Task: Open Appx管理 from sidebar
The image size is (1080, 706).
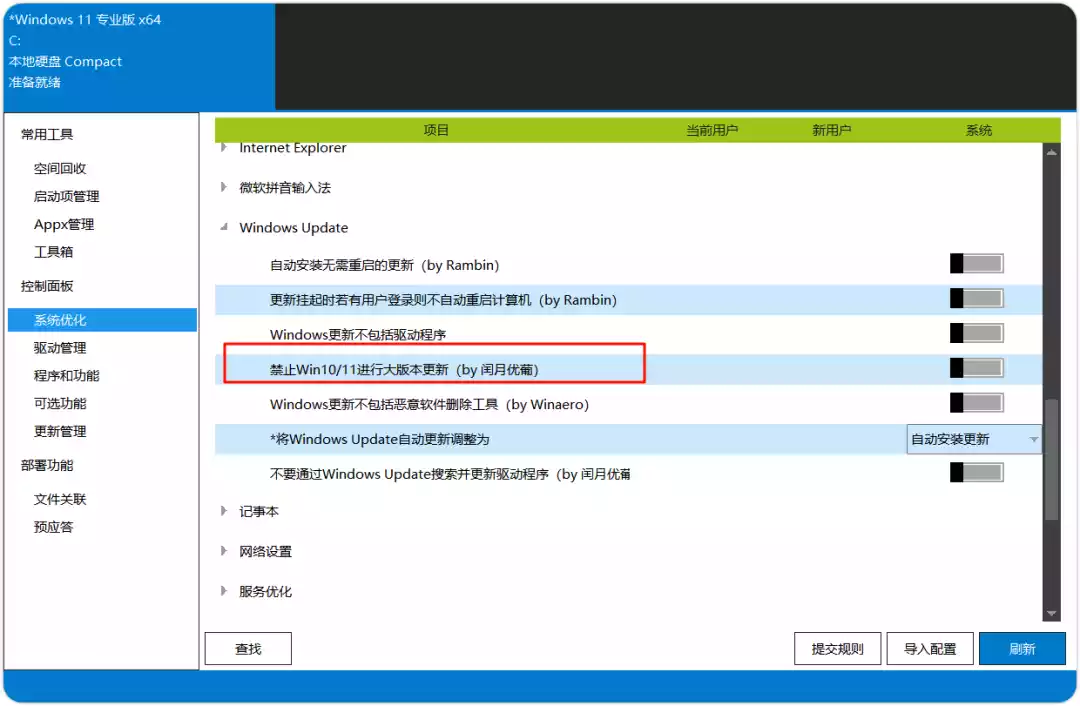Action: (64, 225)
